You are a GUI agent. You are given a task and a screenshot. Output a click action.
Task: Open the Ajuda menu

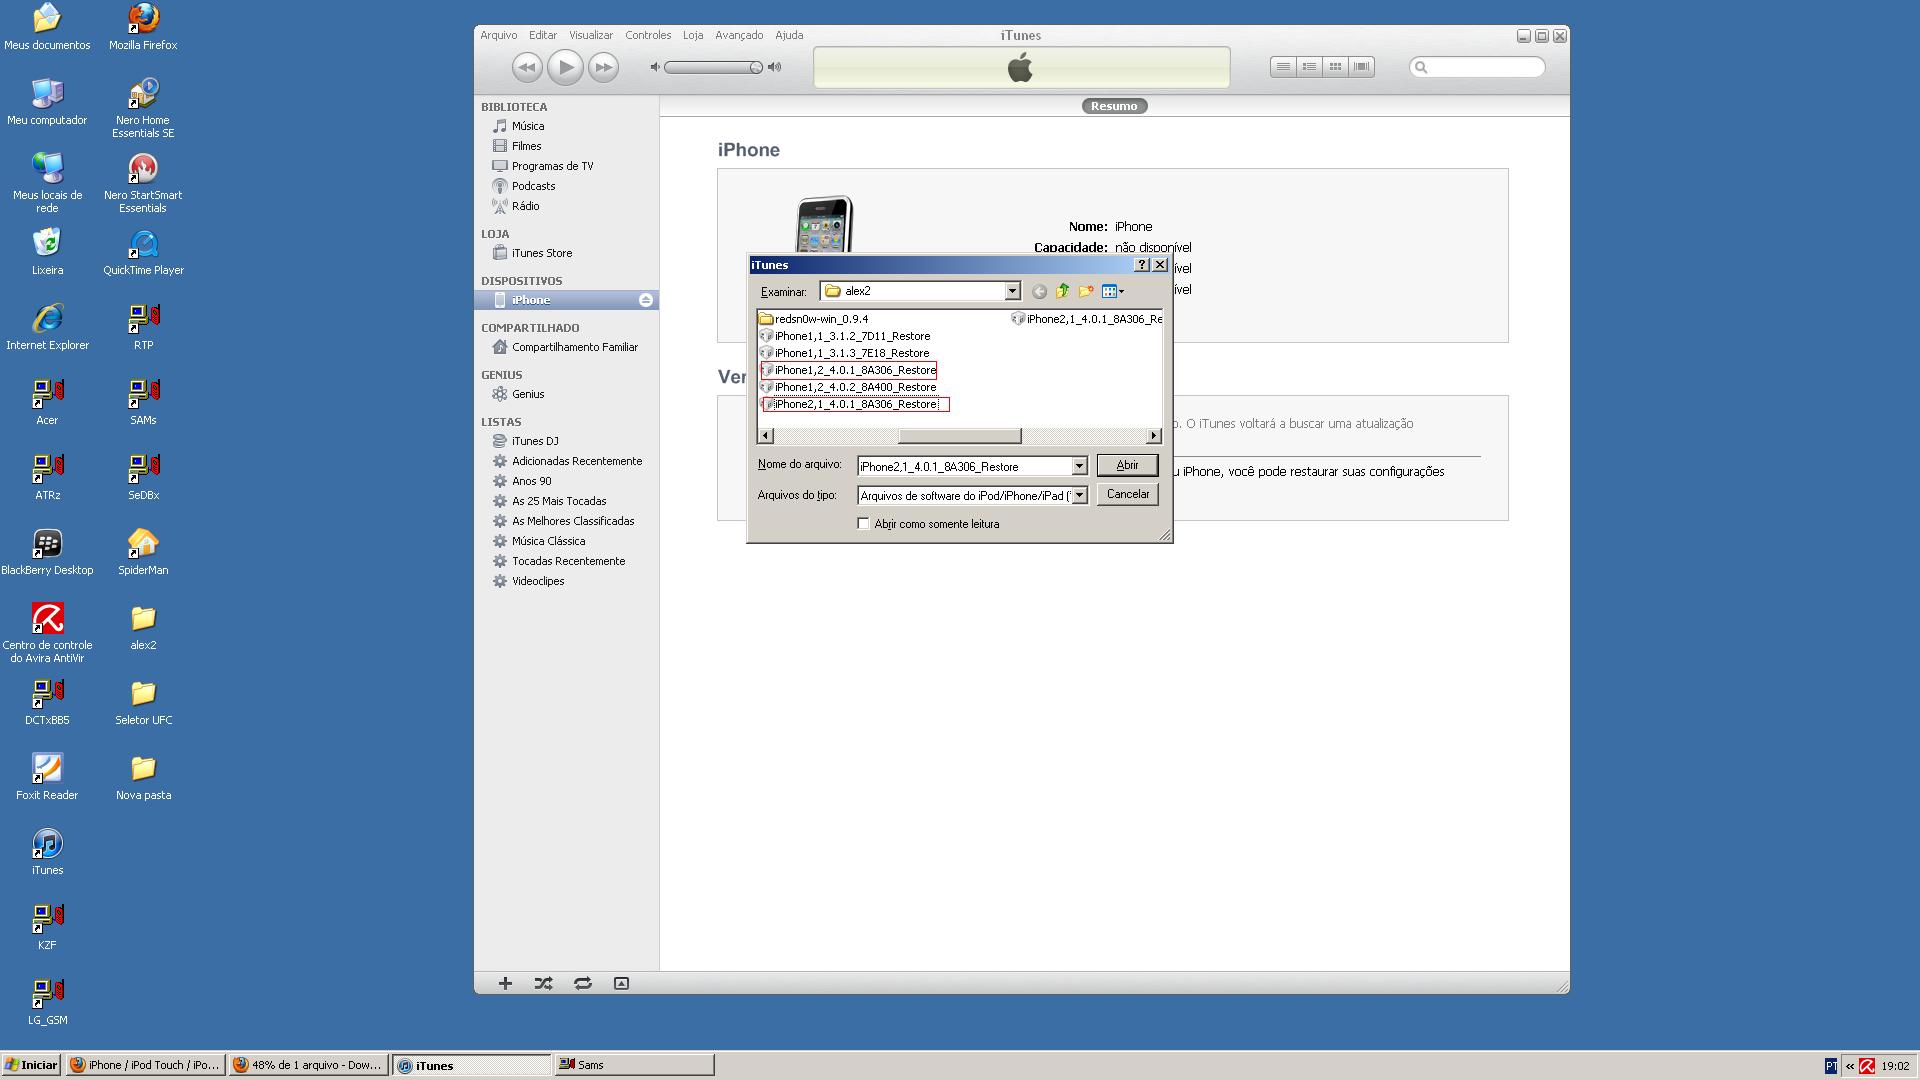coord(789,35)
